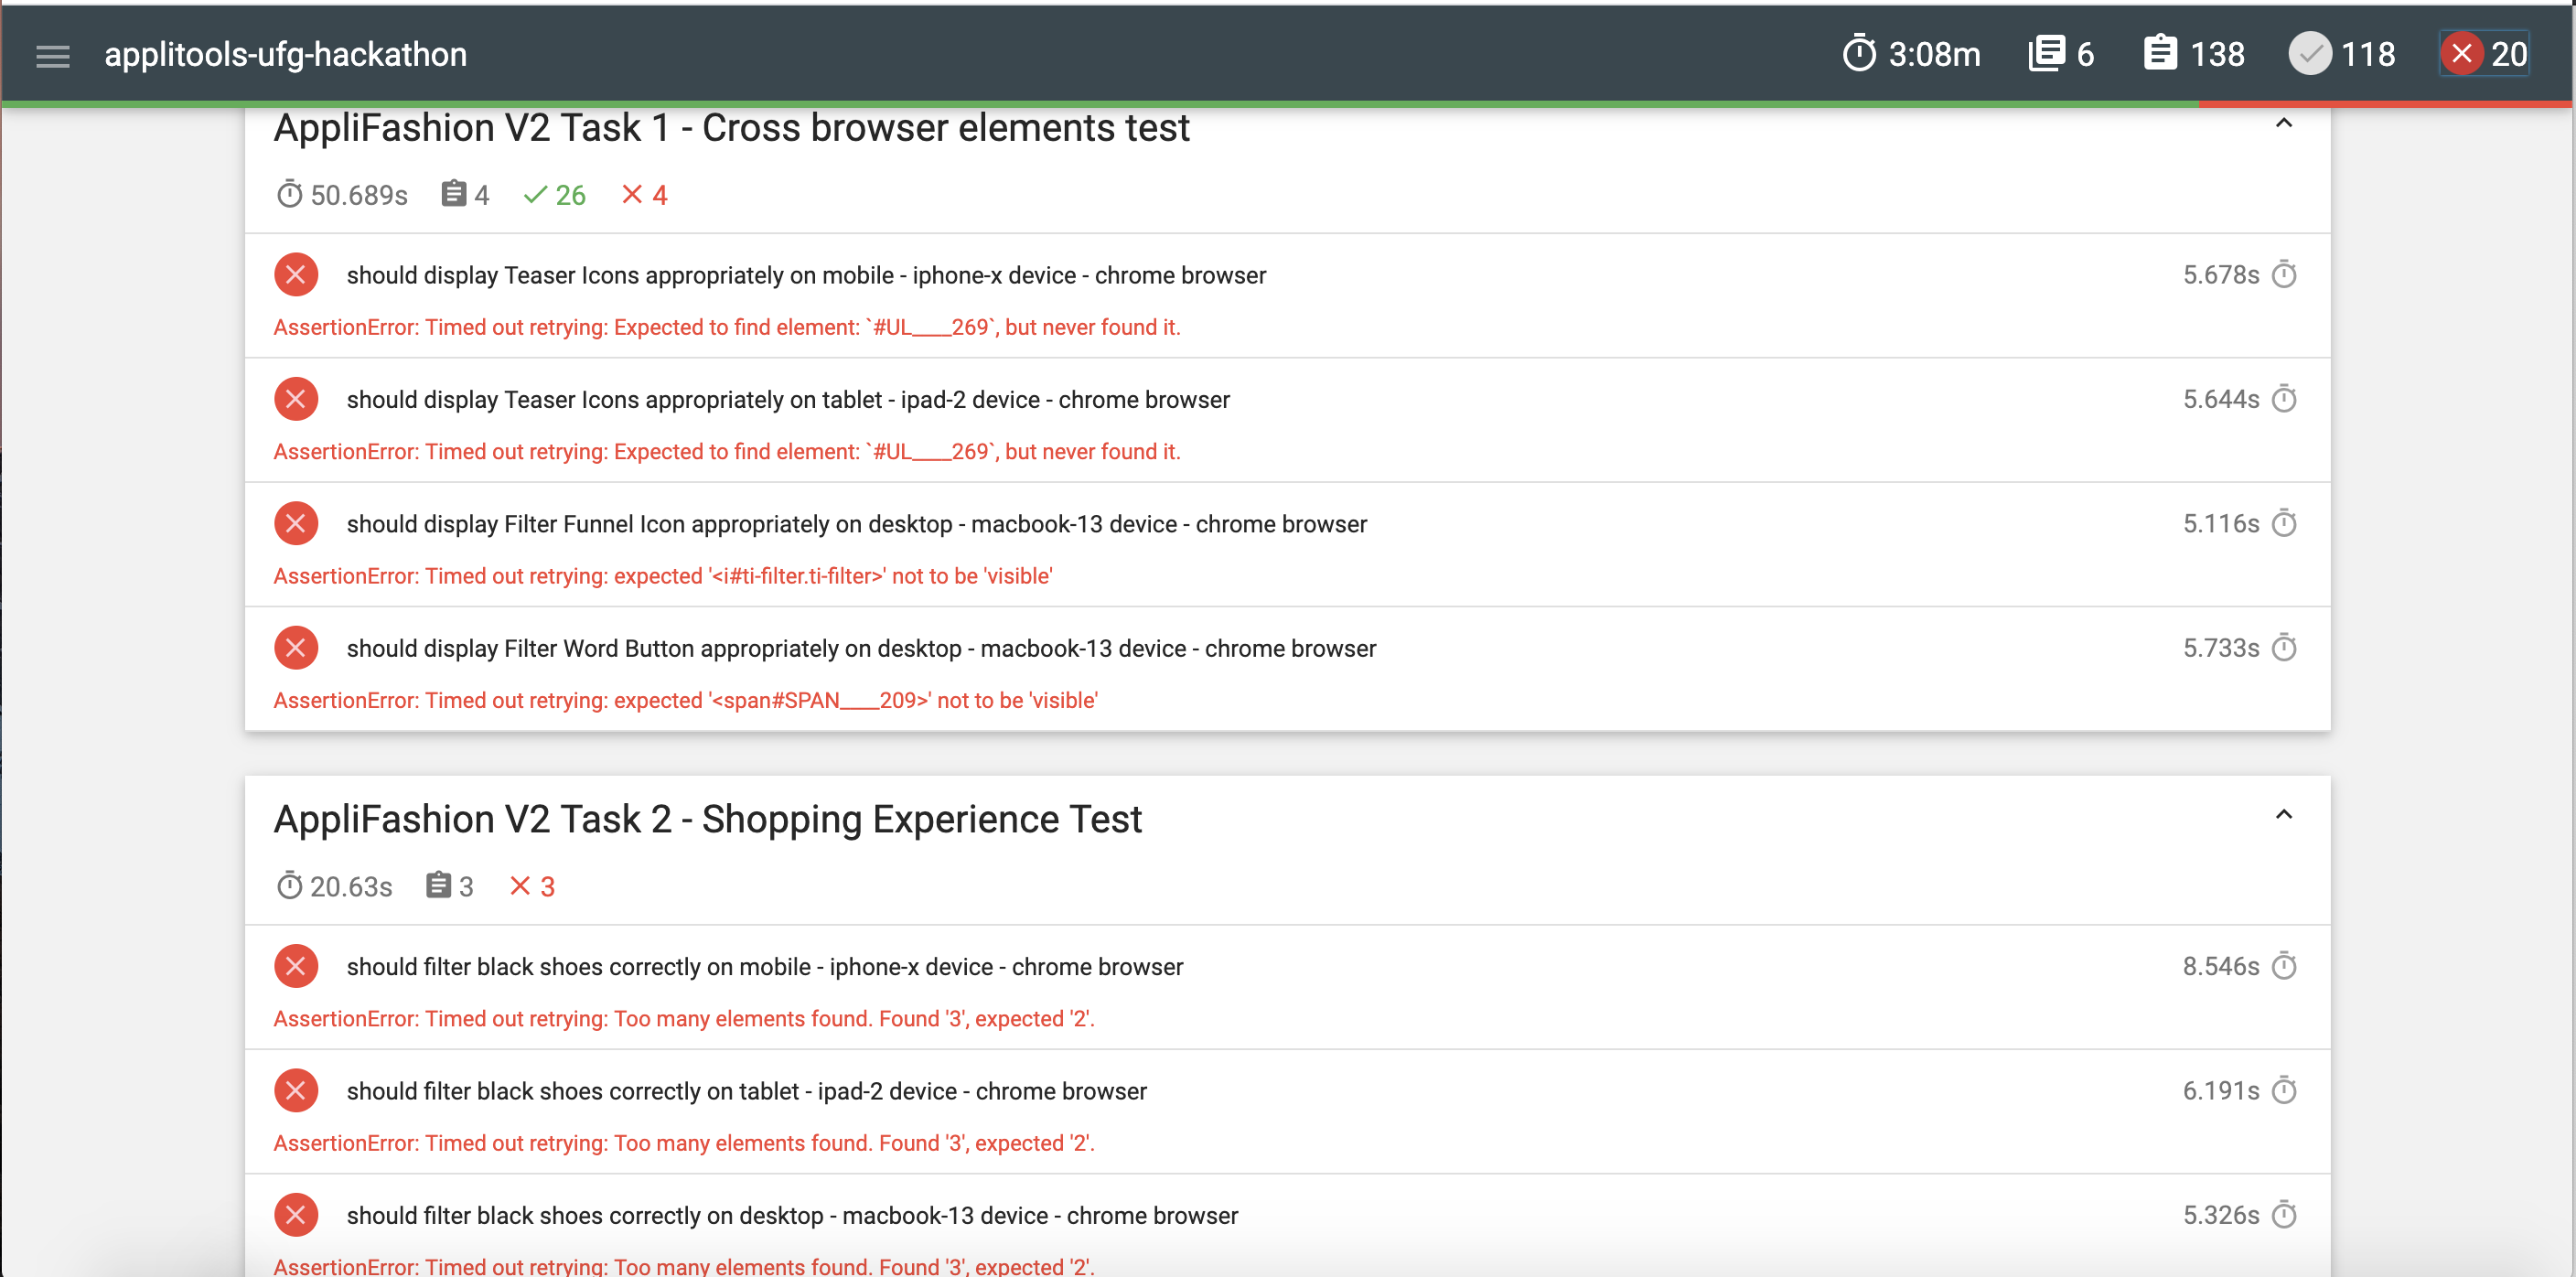
Task: Open black shoes mobile iphone-x test
Action: (x=764, y=966)
